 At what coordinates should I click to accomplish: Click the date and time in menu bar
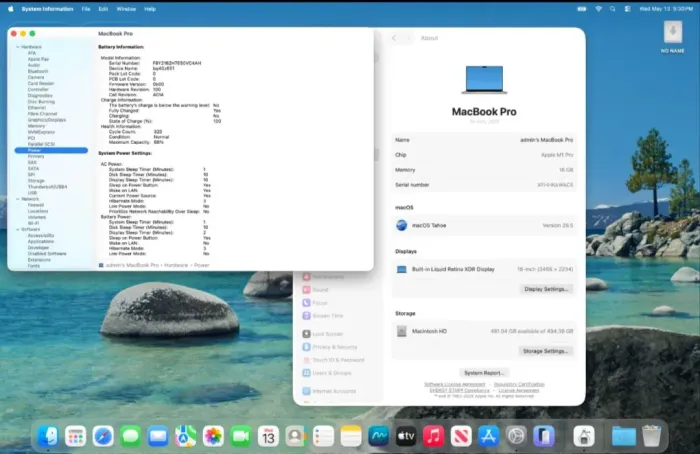[666, 8]
